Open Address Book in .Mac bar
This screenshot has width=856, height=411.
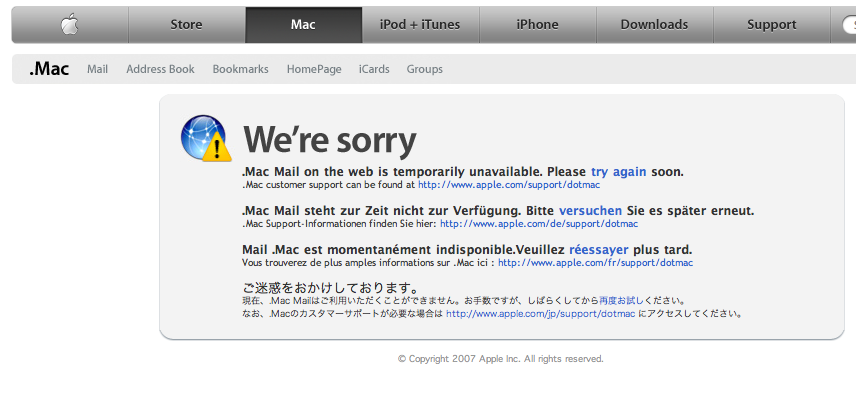coord(160,69)
